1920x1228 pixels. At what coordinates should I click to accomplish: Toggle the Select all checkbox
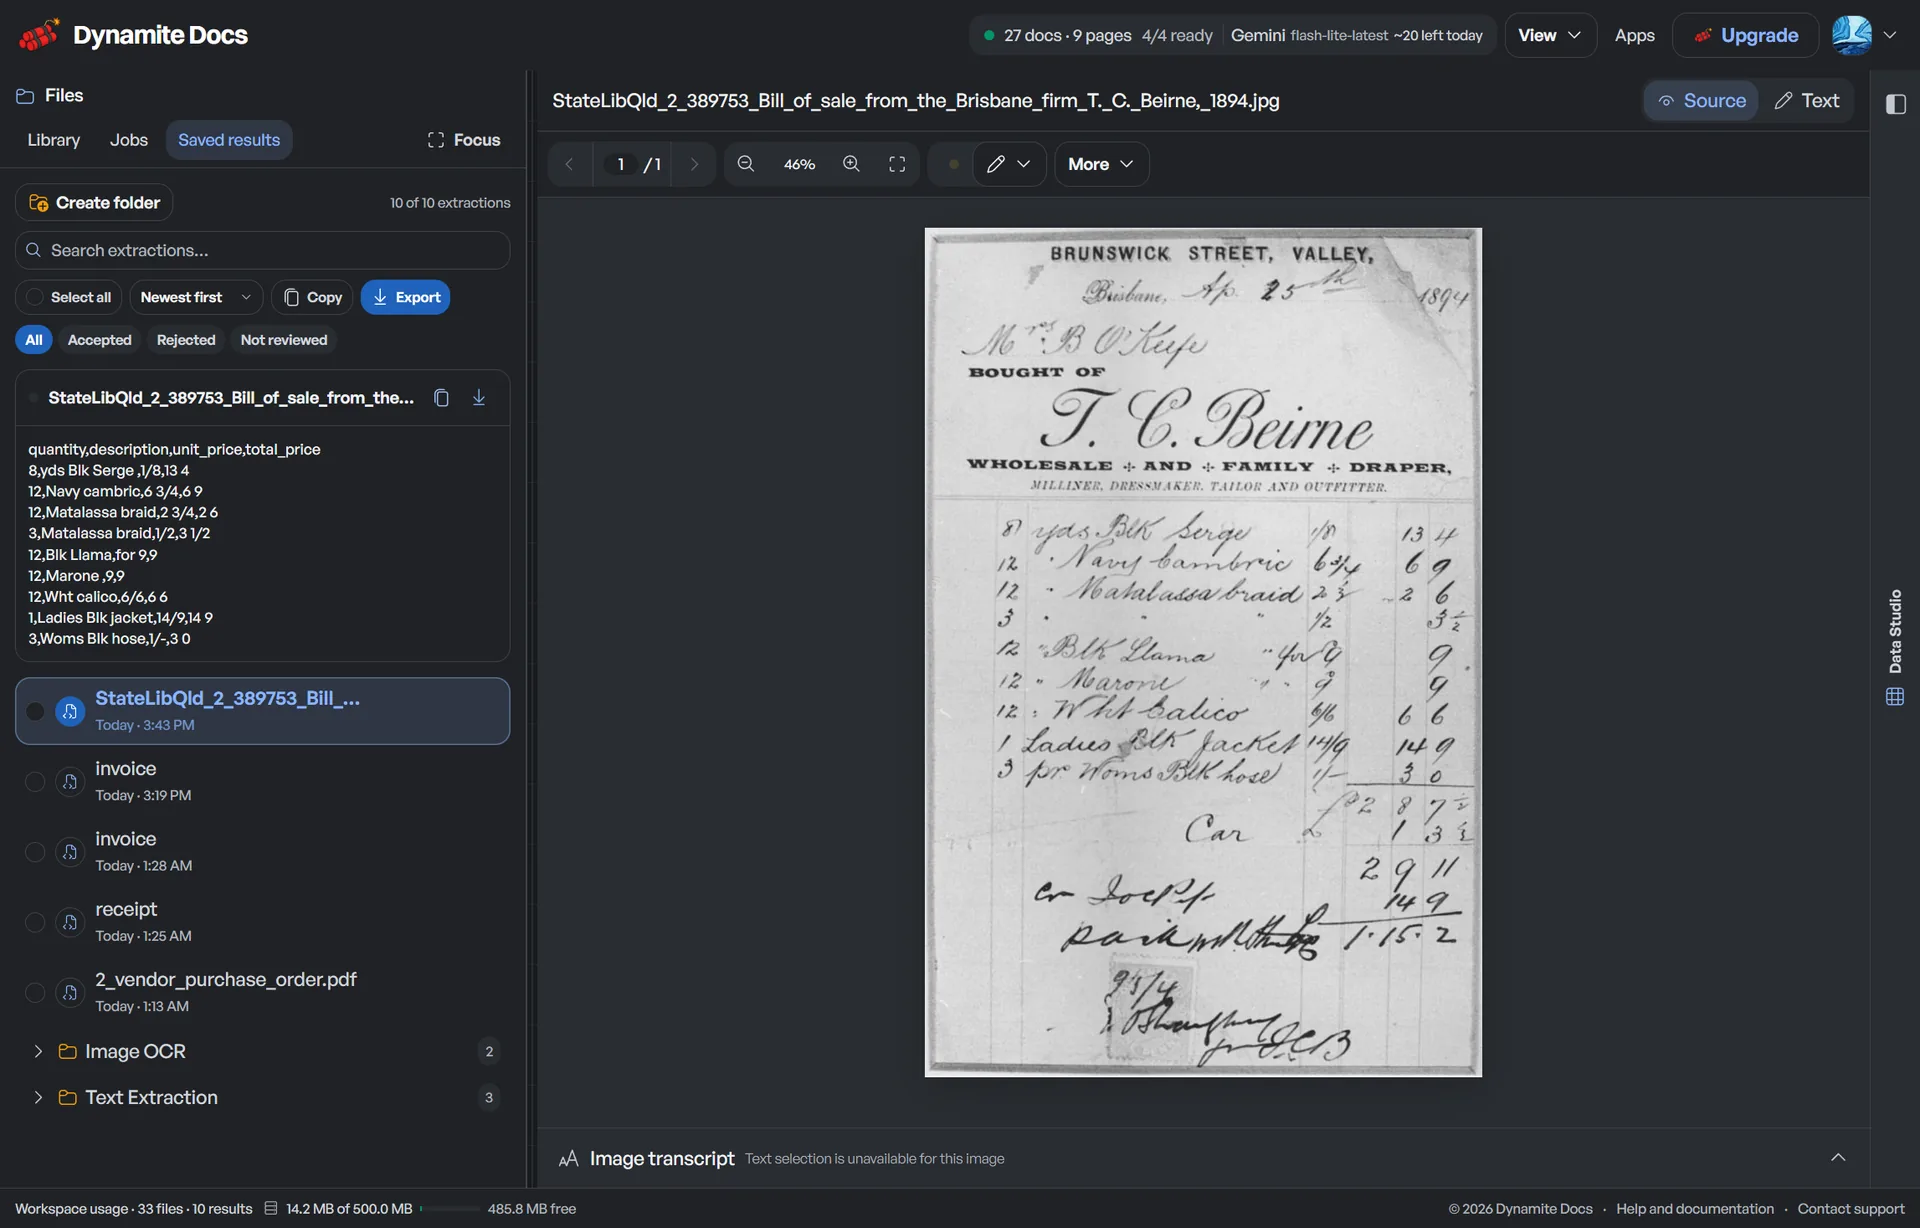click(35, 297)
